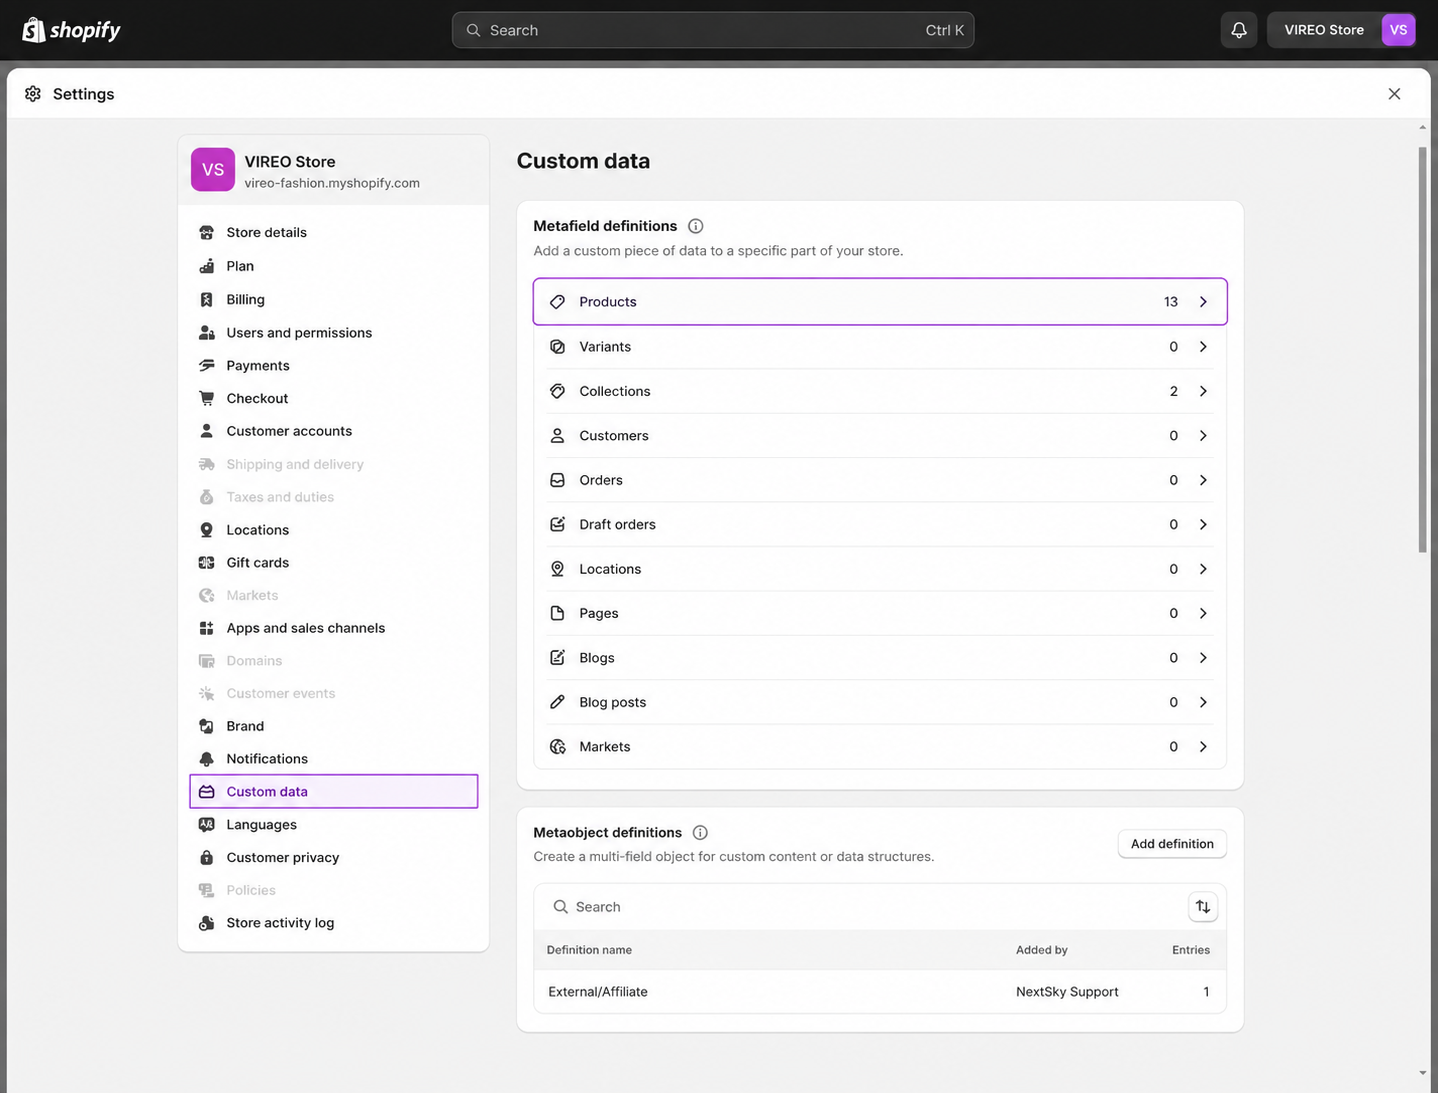Click the Gift cards icon in sidebar
Viewport: 1438px width, 1093px height.
207,562
